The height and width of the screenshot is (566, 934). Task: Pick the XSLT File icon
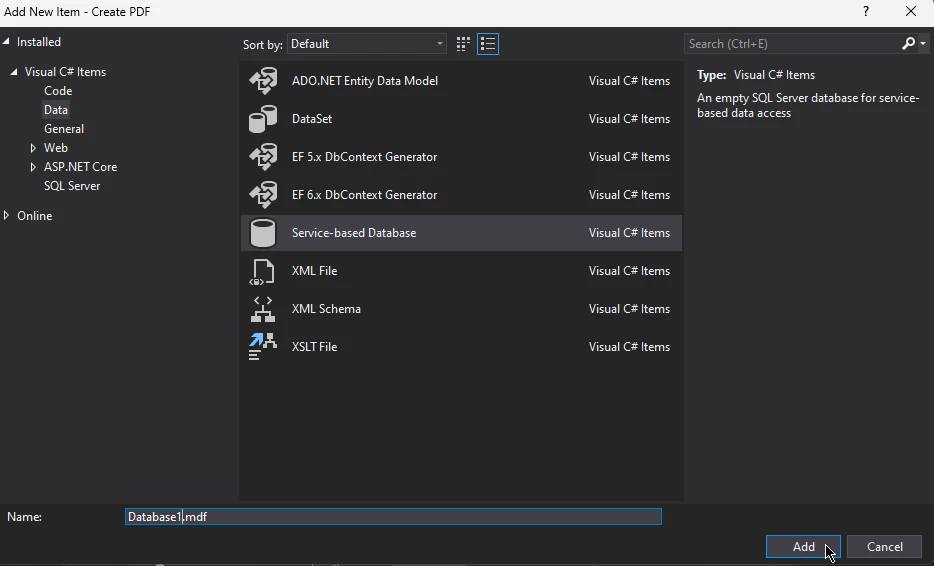[x=263, y=347]
